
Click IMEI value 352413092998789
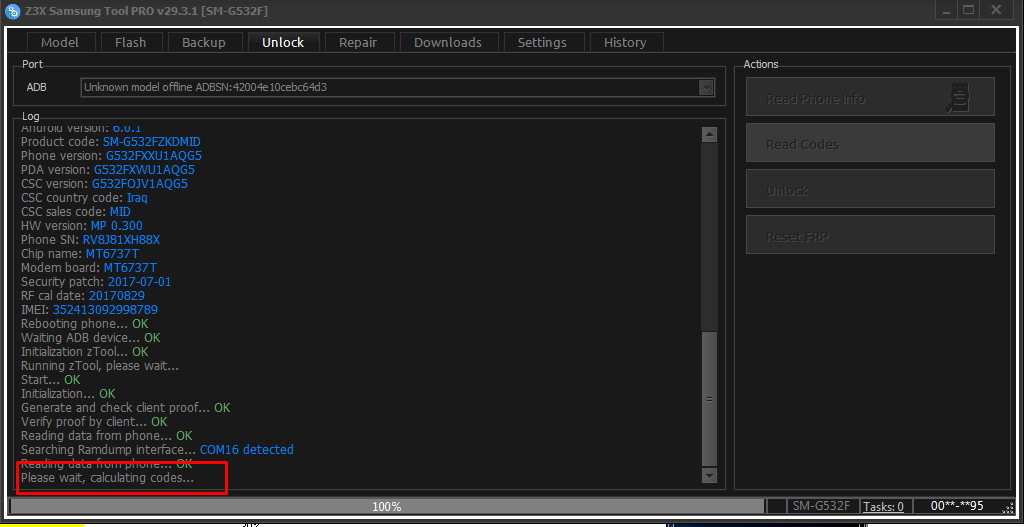click(x=105, y=310)
